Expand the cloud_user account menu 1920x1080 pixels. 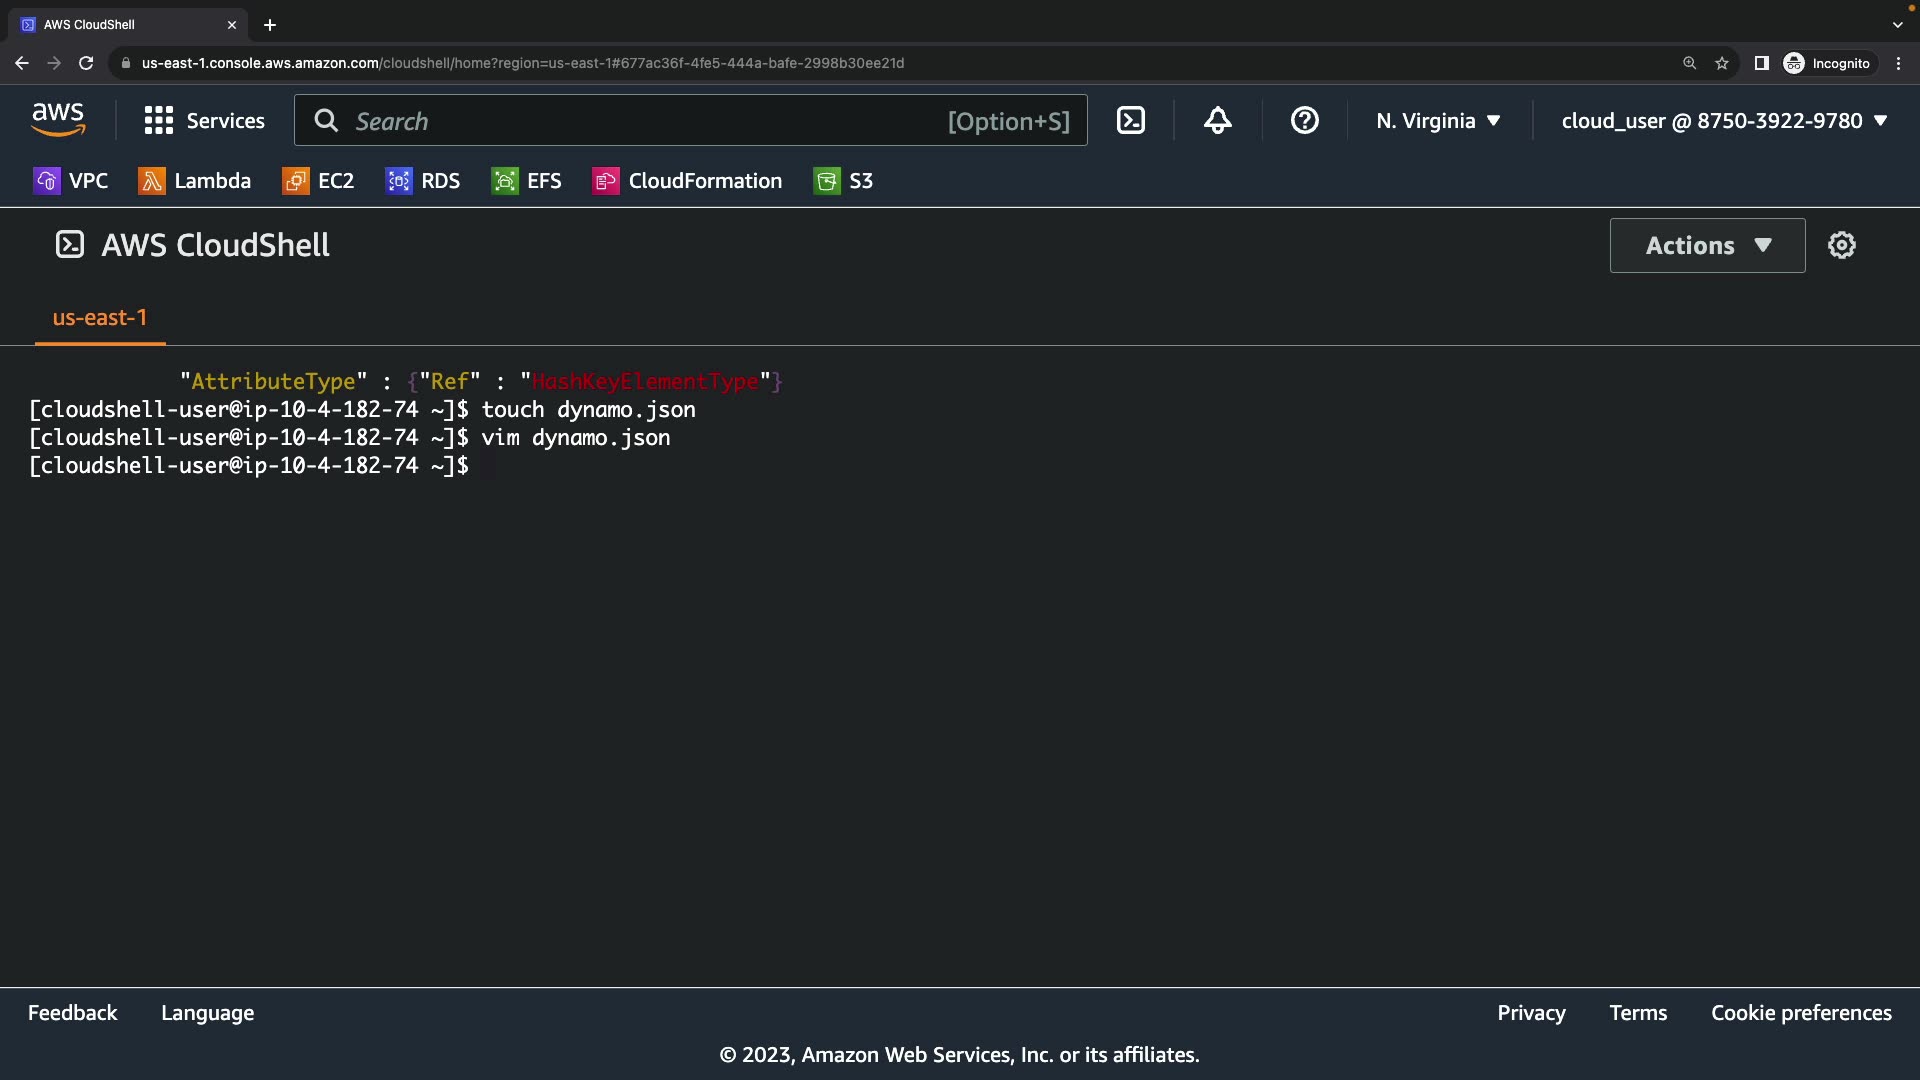[1724, 121]
